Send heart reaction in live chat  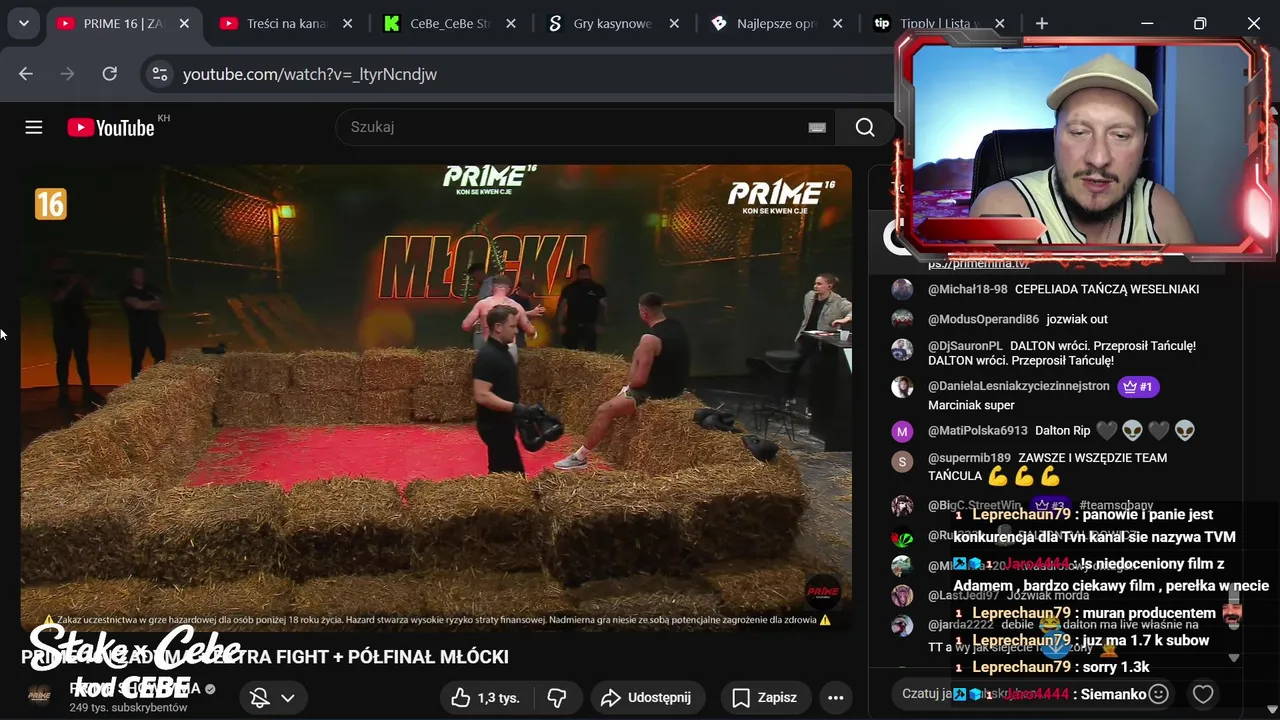1203,693
